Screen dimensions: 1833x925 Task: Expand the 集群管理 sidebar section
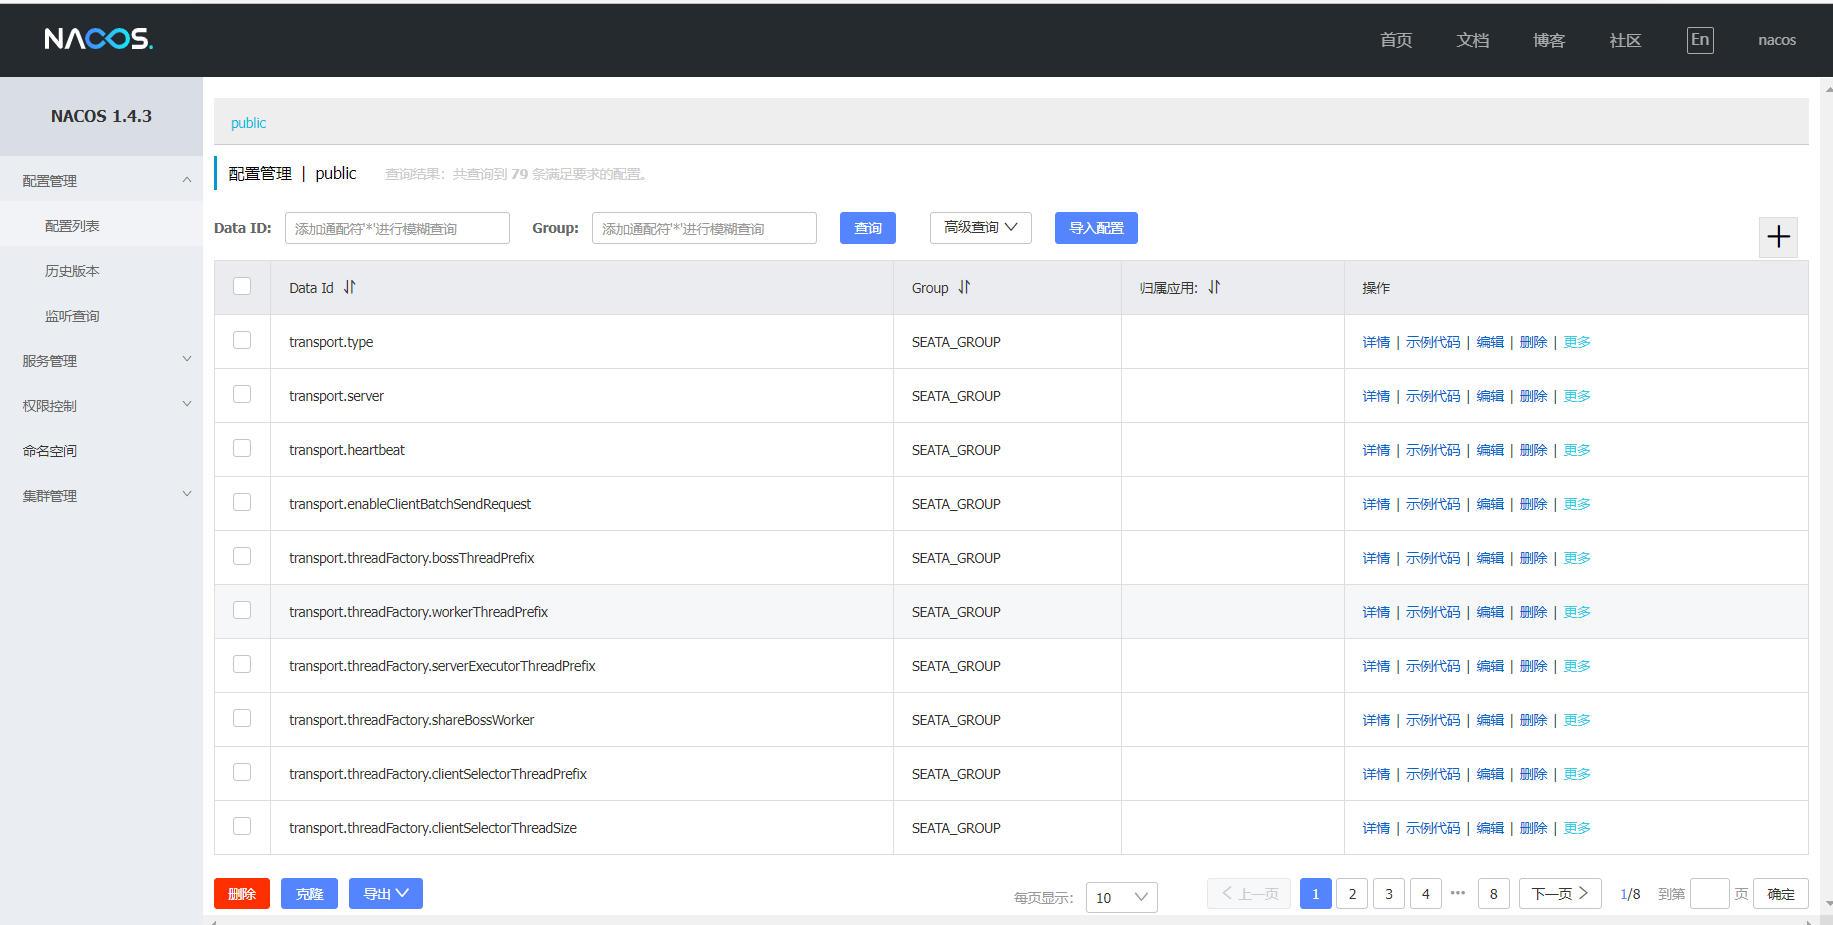(x=101, y=496)
